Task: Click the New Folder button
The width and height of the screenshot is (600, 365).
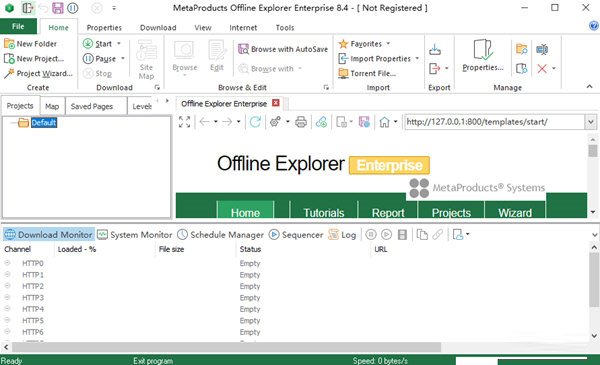Action: click(x=31, y=44)
